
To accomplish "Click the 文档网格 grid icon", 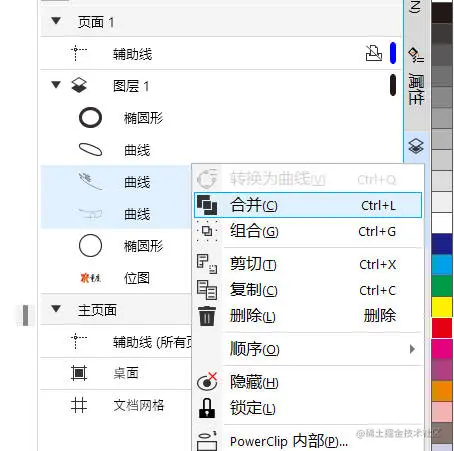I will pyautogui.click(x=79, y=405).
